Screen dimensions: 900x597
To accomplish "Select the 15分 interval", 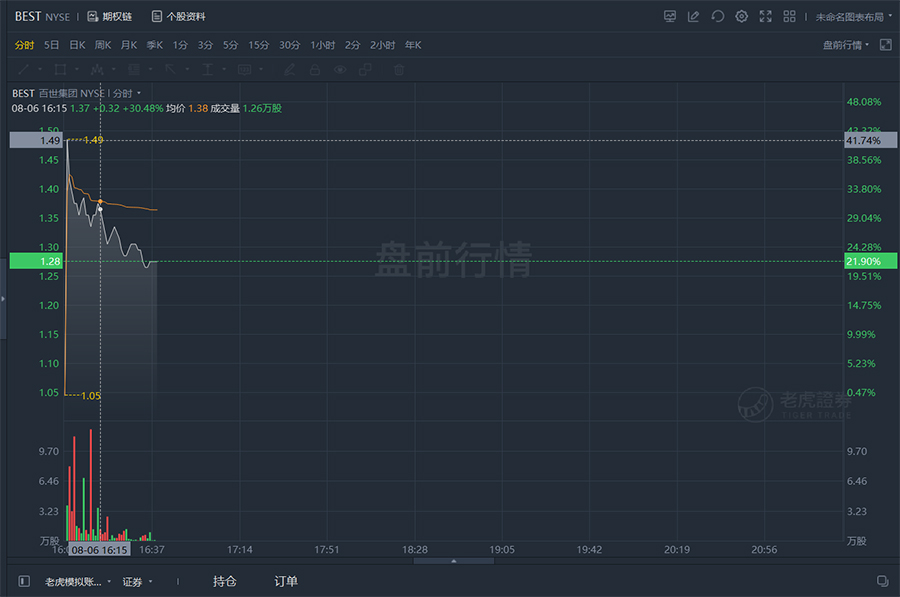I will point(258,45).
